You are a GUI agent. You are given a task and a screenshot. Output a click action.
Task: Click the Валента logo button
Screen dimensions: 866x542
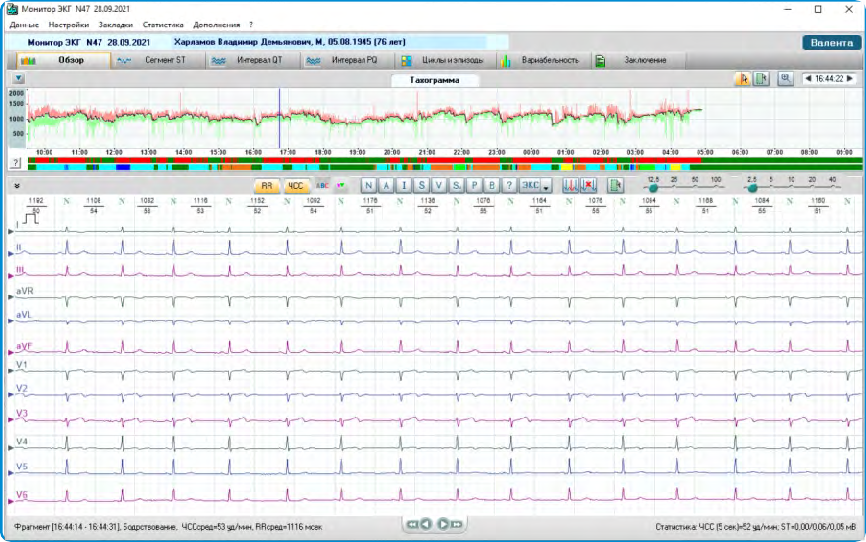831,42
